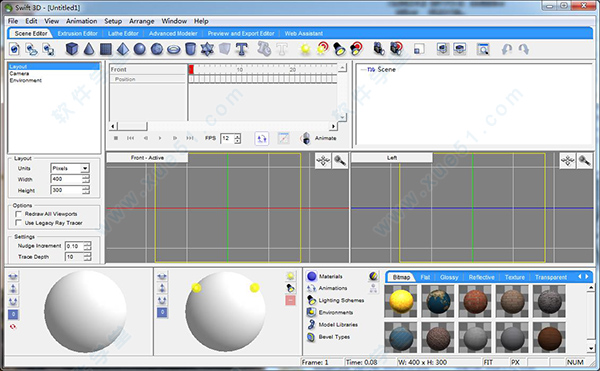This screenshot has width=600, height=371.
Task: Toggle Lock Horizontal on lighting trackball
Action: point(162,276)
